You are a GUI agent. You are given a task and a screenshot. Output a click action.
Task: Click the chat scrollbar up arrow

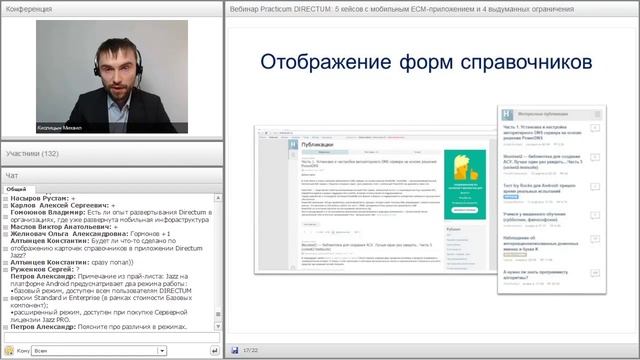coord(218,198)
